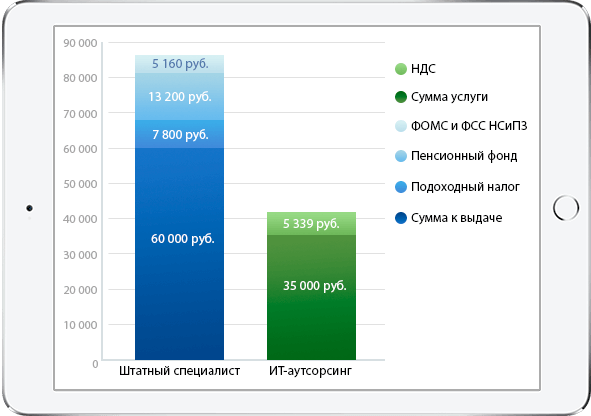Click the Сумма услуги legend dot
The width and height of the screenshot is (591, 416).
tap(401, 97)
